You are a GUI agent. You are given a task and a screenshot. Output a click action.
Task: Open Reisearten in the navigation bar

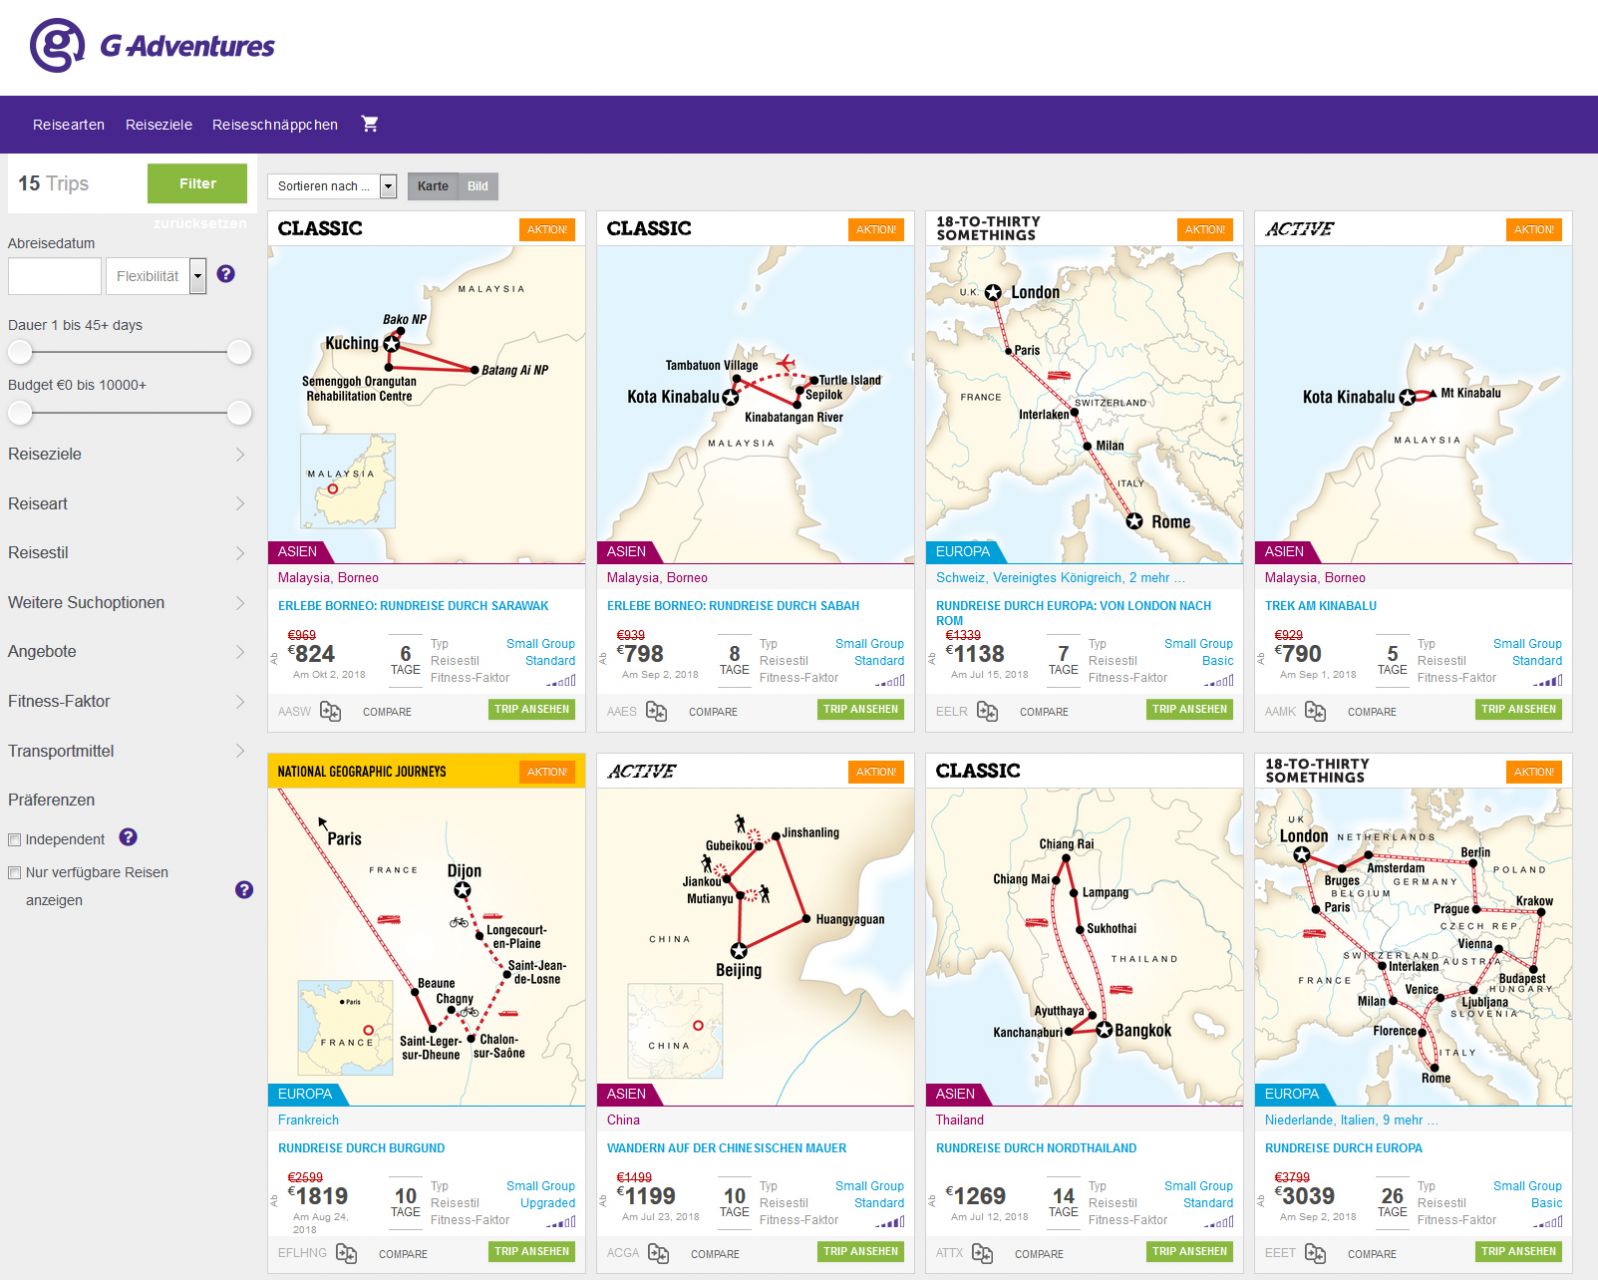(68, 125)
